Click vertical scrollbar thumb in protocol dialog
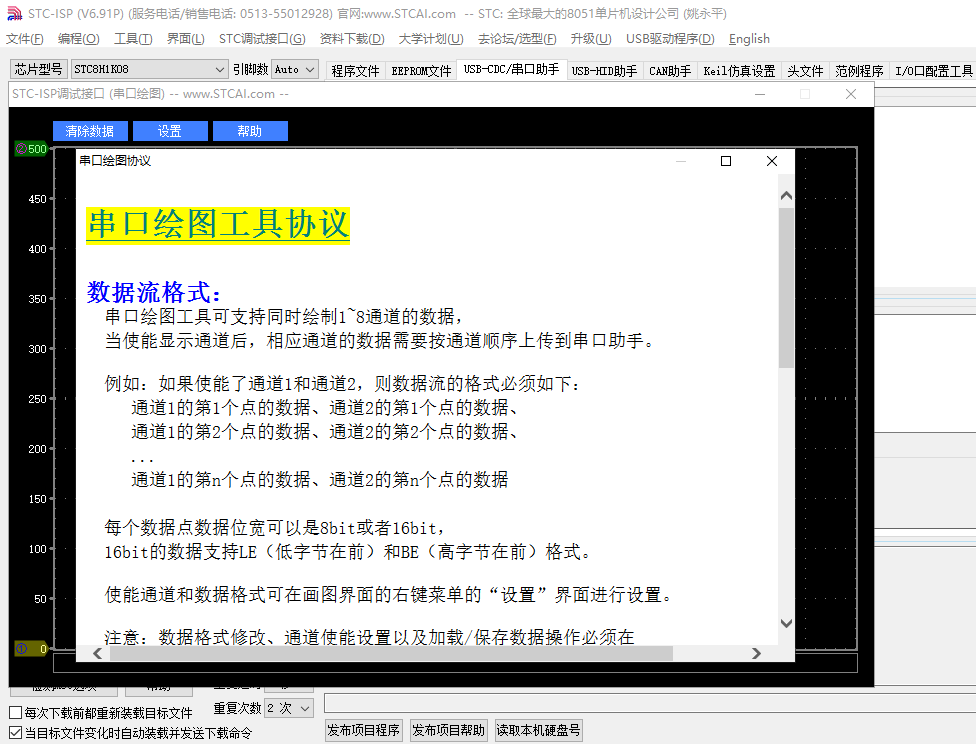 [786, 287]
